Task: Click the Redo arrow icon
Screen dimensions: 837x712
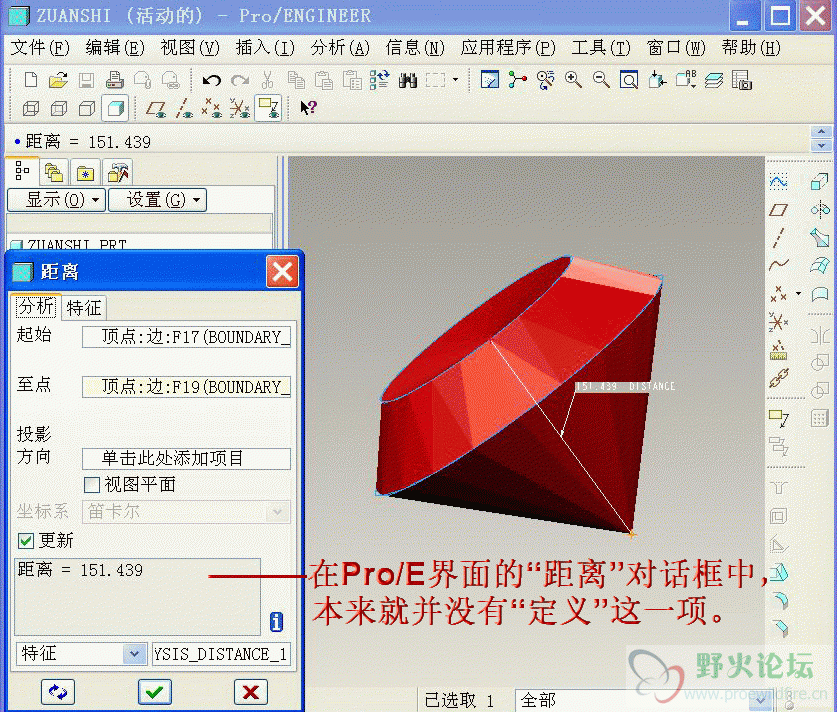Action: tap(240, 80)
